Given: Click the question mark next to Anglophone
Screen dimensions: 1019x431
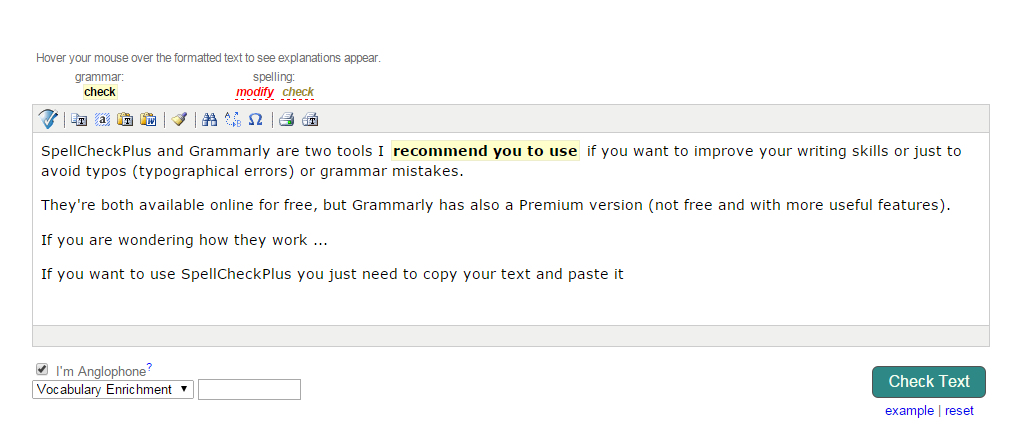Looking at the screenshot, I should (x=149, y=367).
